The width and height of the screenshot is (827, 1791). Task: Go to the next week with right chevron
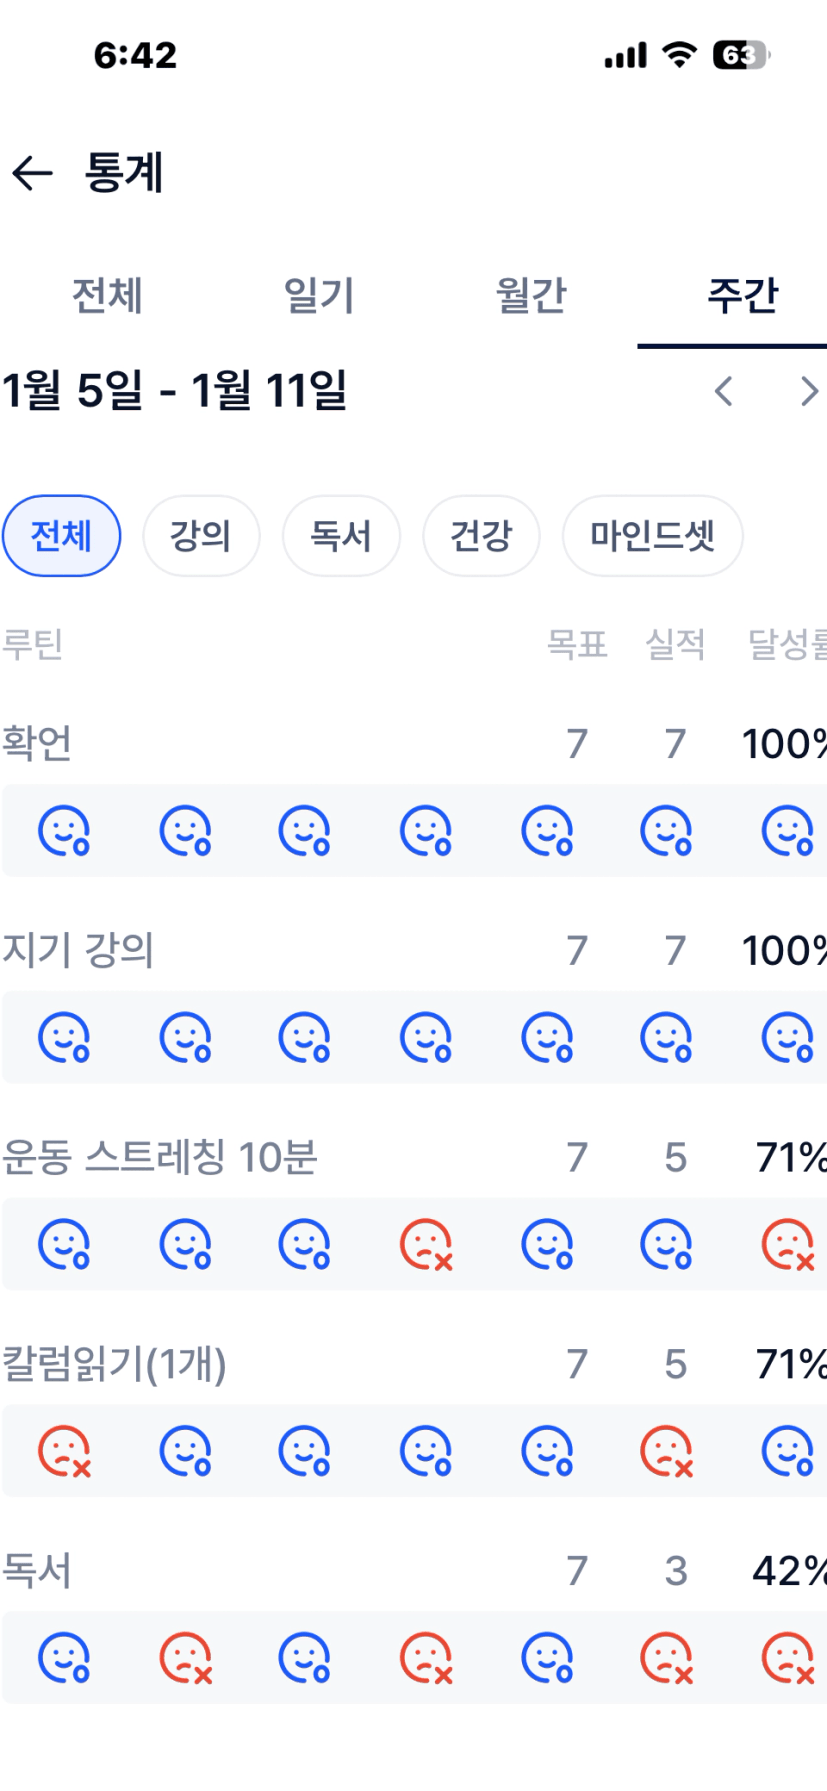809,391
